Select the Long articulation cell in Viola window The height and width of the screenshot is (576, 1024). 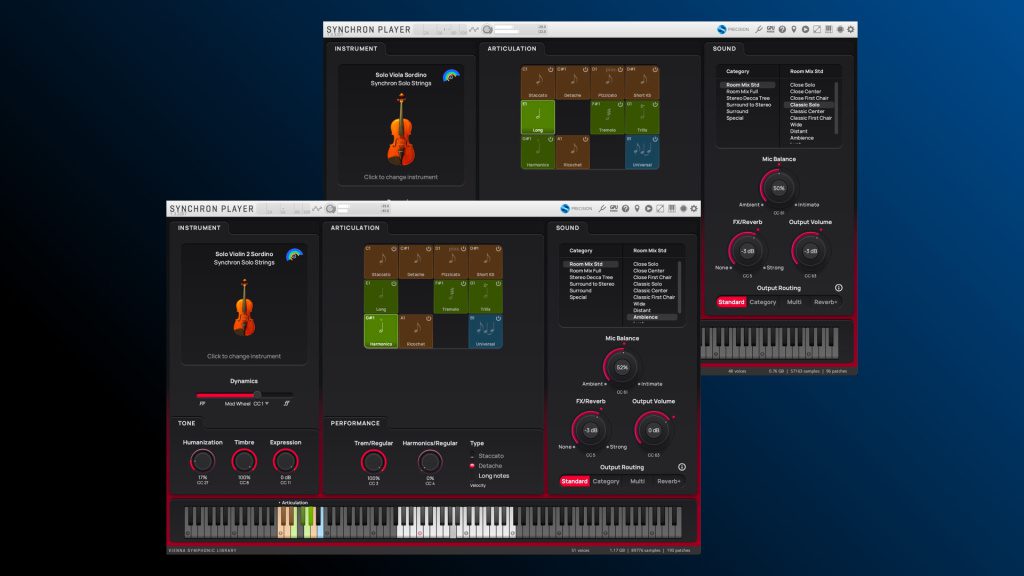[537, 117]
